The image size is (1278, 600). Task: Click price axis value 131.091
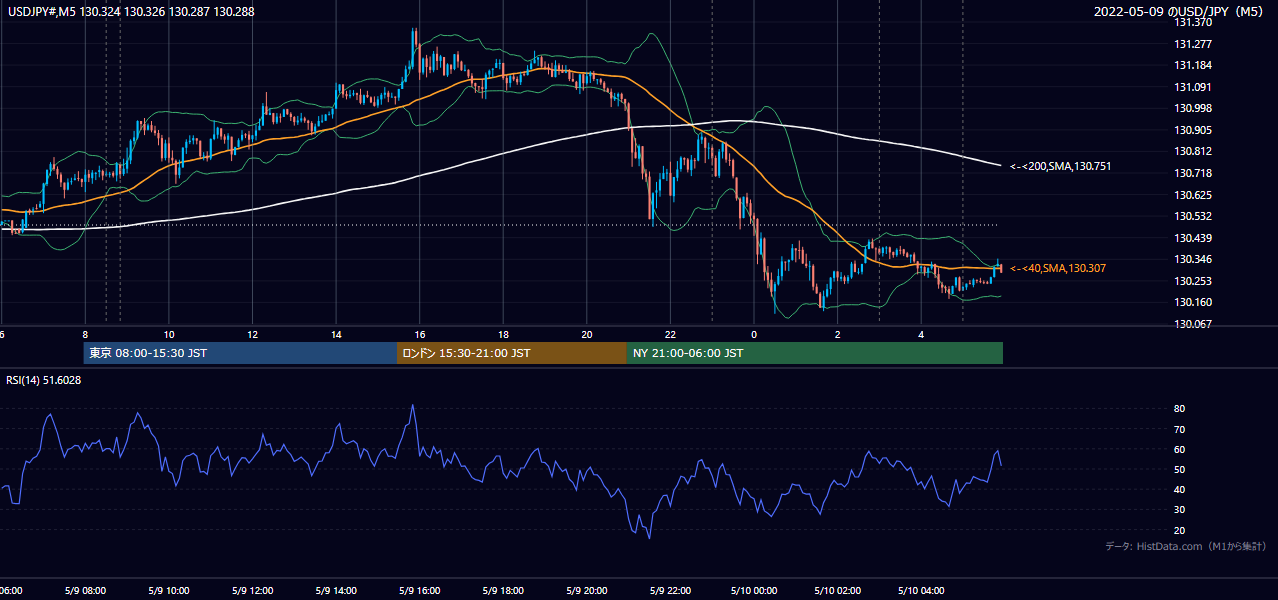1193,87
